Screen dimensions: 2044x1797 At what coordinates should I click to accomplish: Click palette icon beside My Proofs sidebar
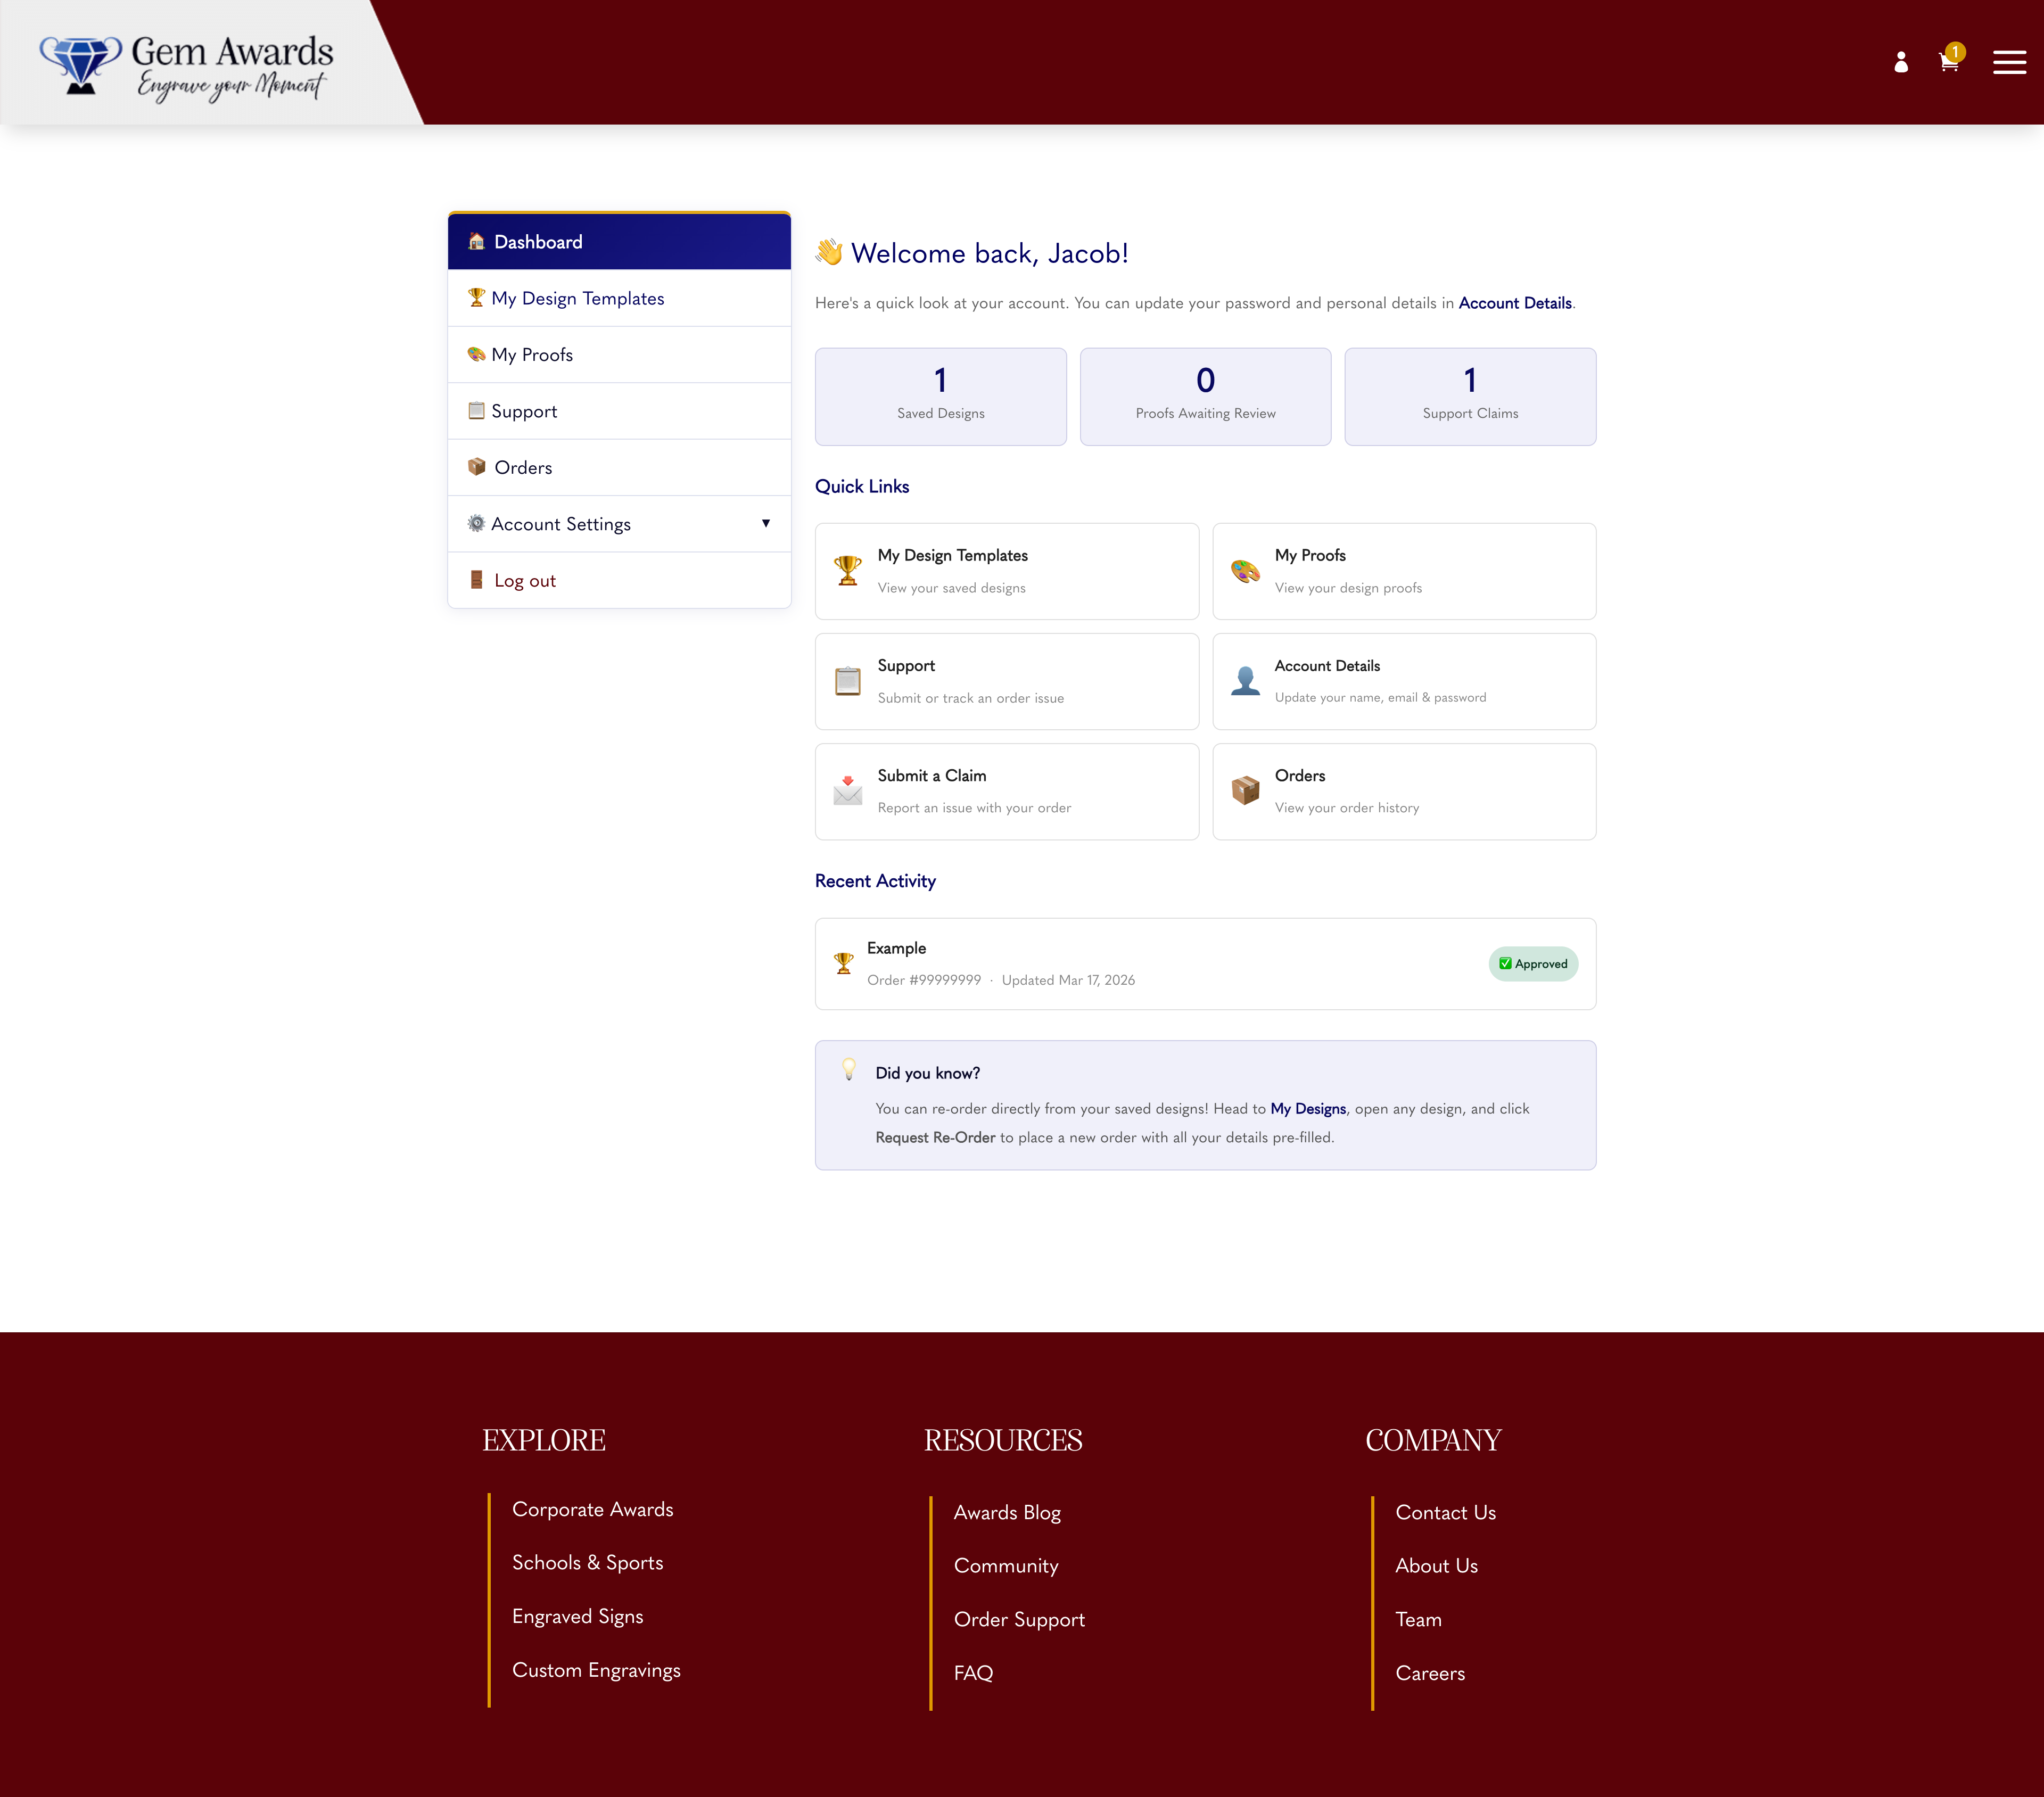pyautogui.click(x=476, y=354)
